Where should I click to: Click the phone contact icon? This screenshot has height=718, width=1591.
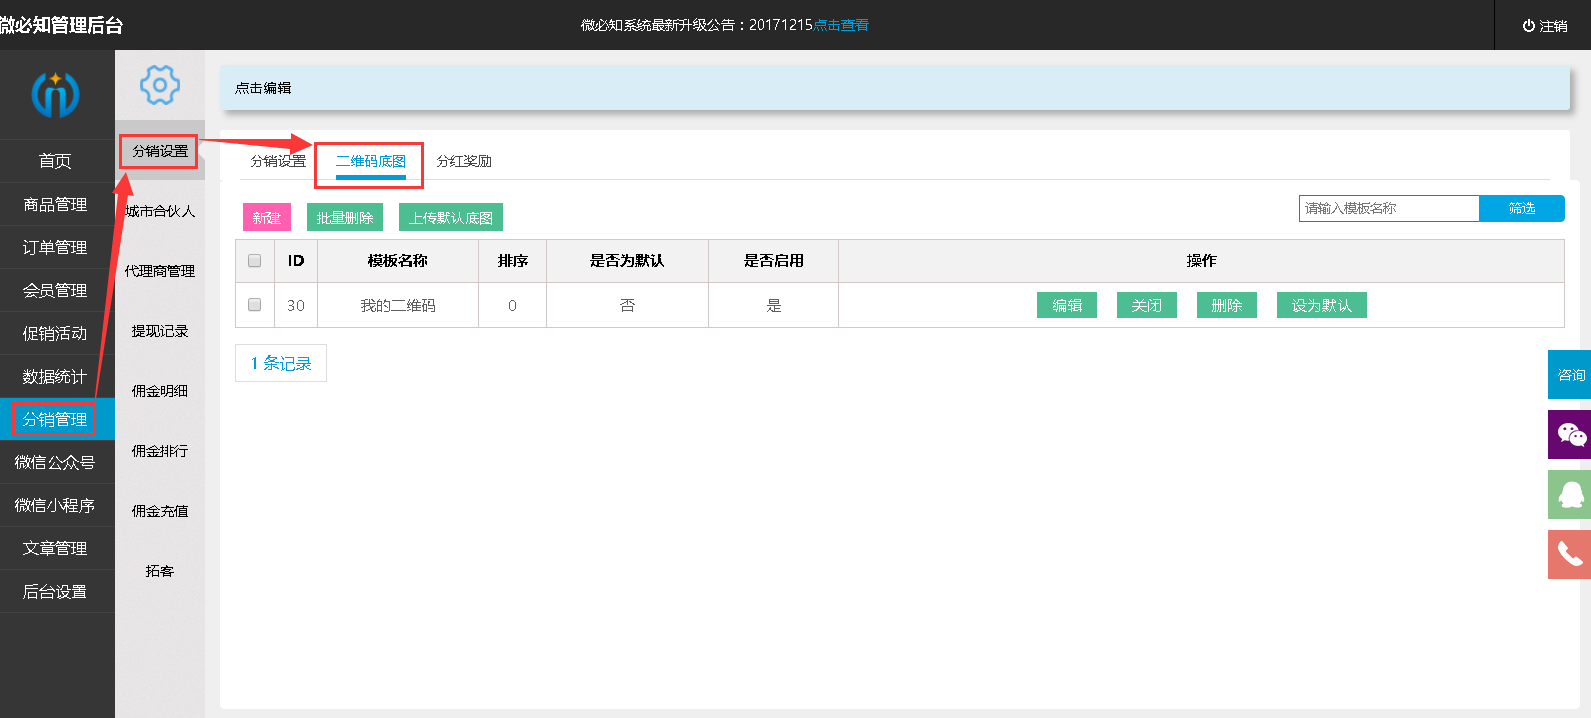pos(1570,554)
